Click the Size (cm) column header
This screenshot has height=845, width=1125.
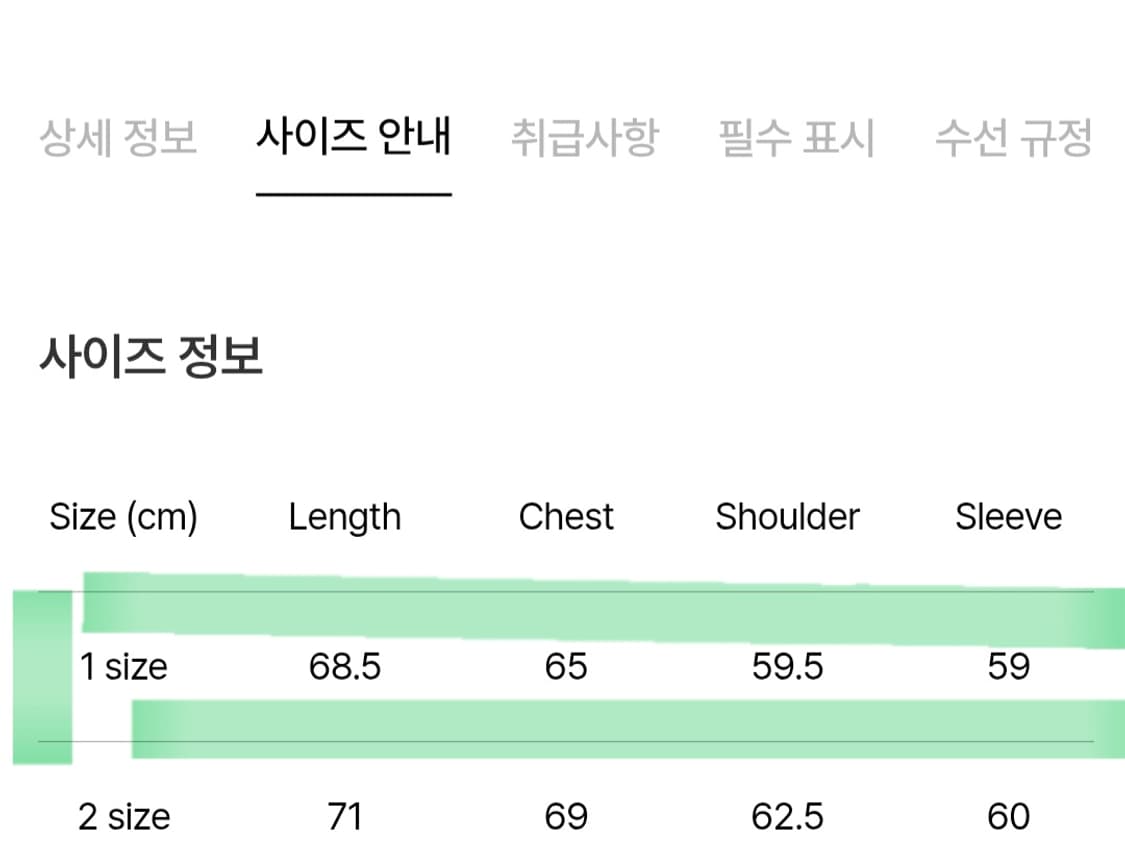pyautogui.click(x=123, y=516)
